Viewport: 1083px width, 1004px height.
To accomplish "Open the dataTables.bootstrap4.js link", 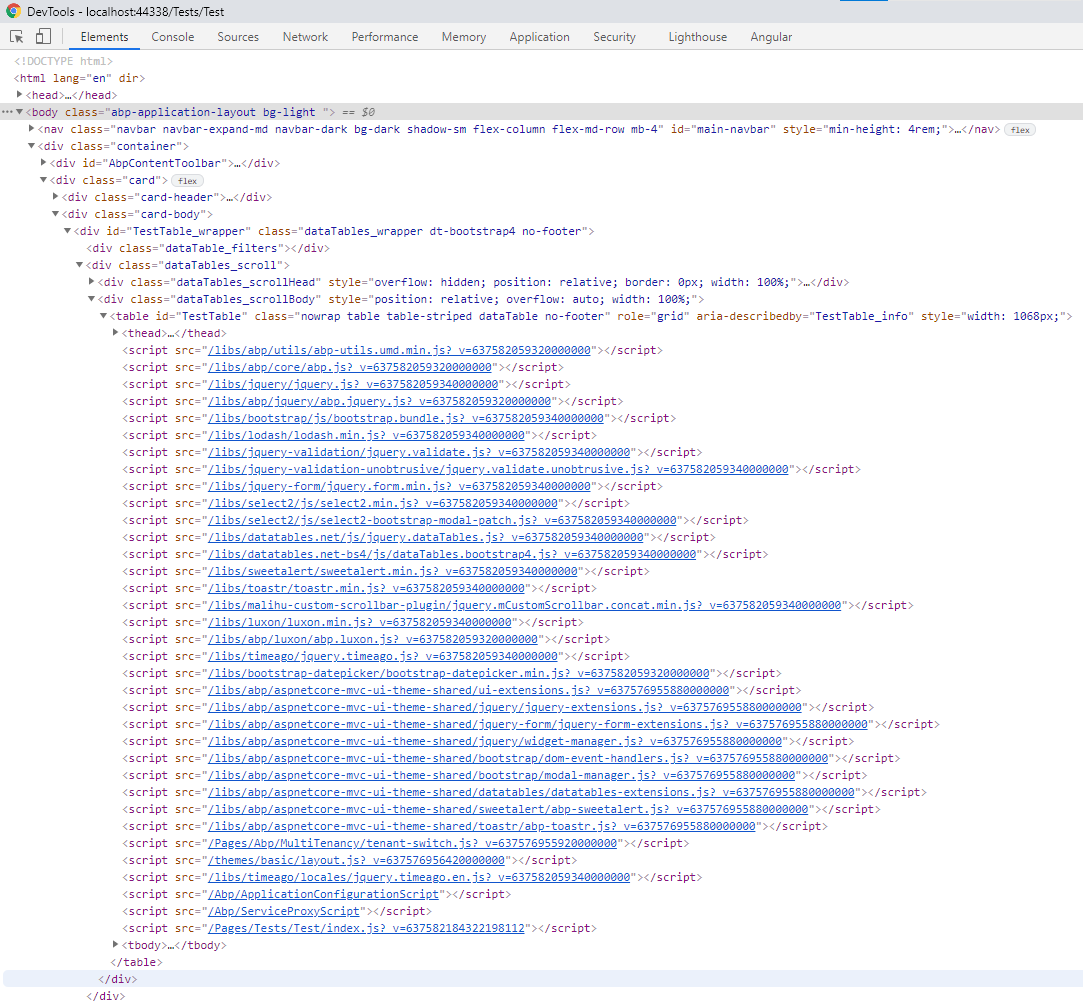I will [x=452, y=554].
